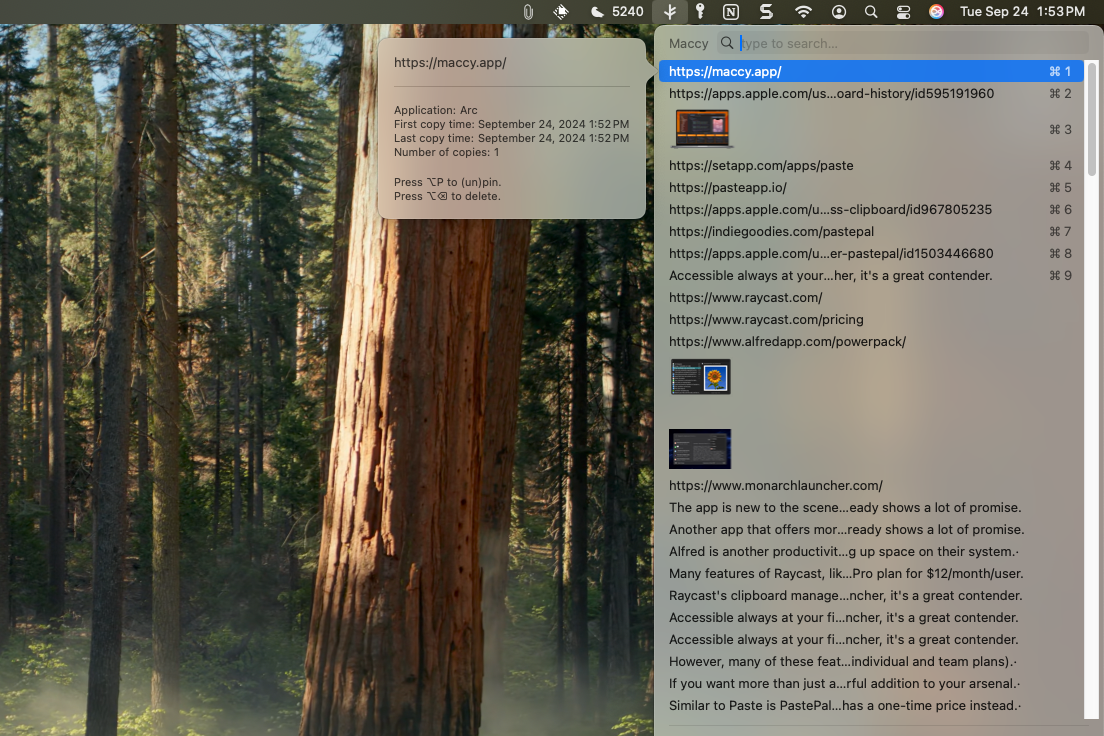Select 'Similar to Paste is PastePal' entry
The image size is (1104, 736).
click(x=871, y=705)
